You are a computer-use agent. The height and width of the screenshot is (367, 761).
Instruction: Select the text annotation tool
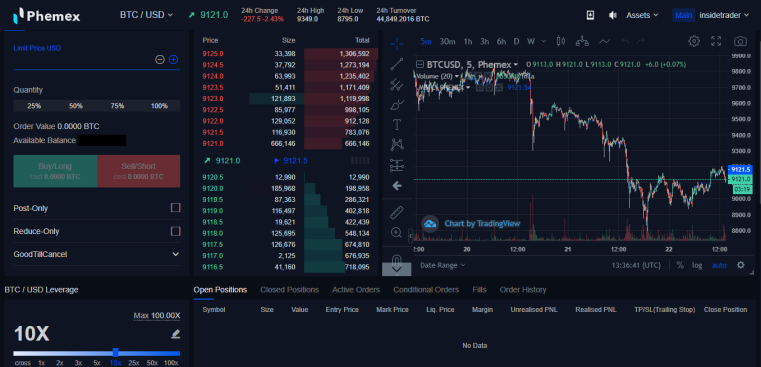(x=397, y=125)
